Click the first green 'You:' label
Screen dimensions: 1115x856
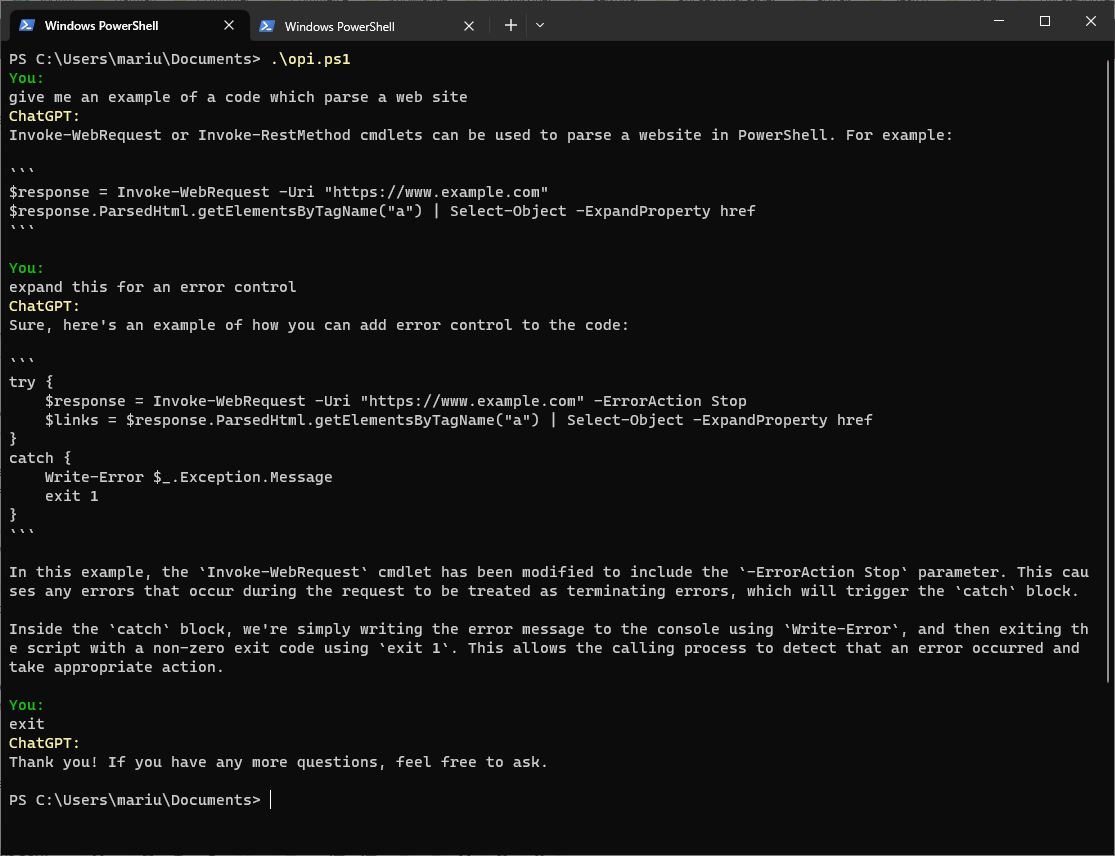point(26,78)
